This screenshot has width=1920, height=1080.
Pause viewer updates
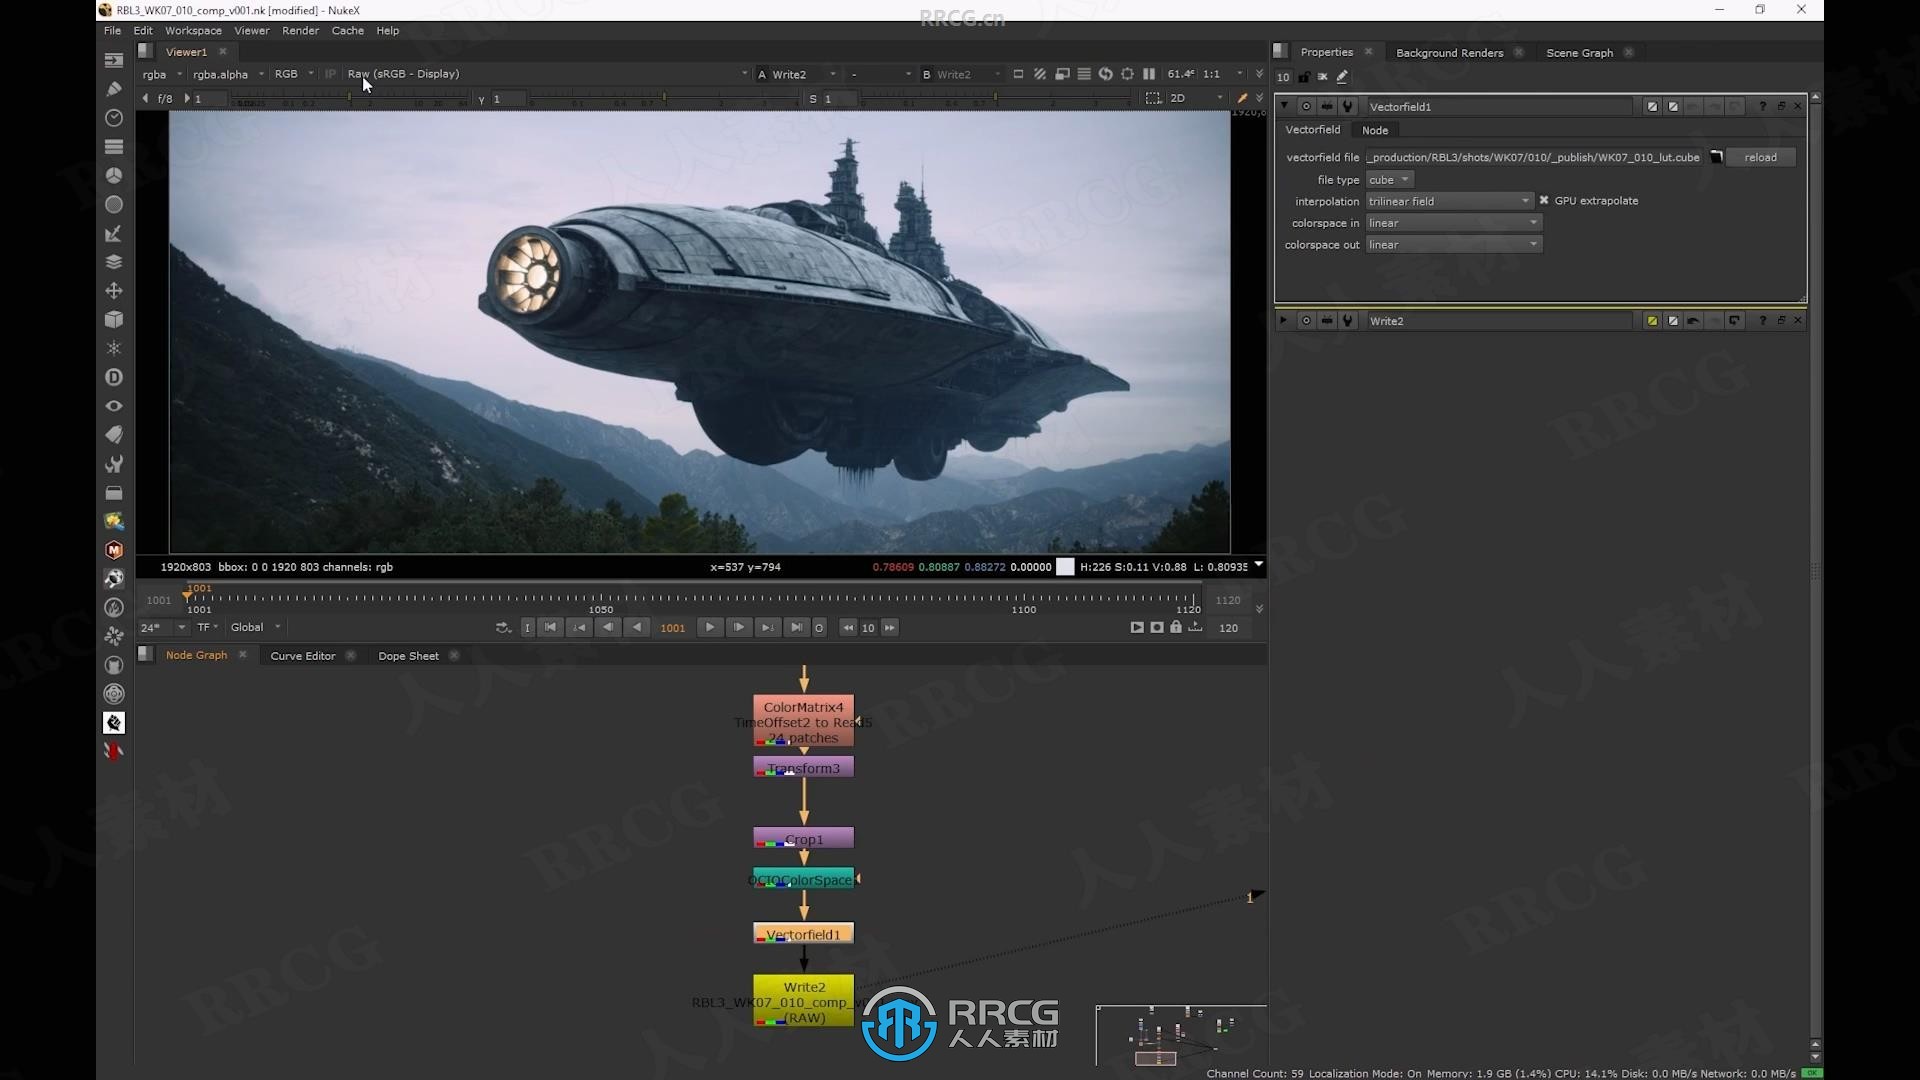click(x=1149, y=74)
